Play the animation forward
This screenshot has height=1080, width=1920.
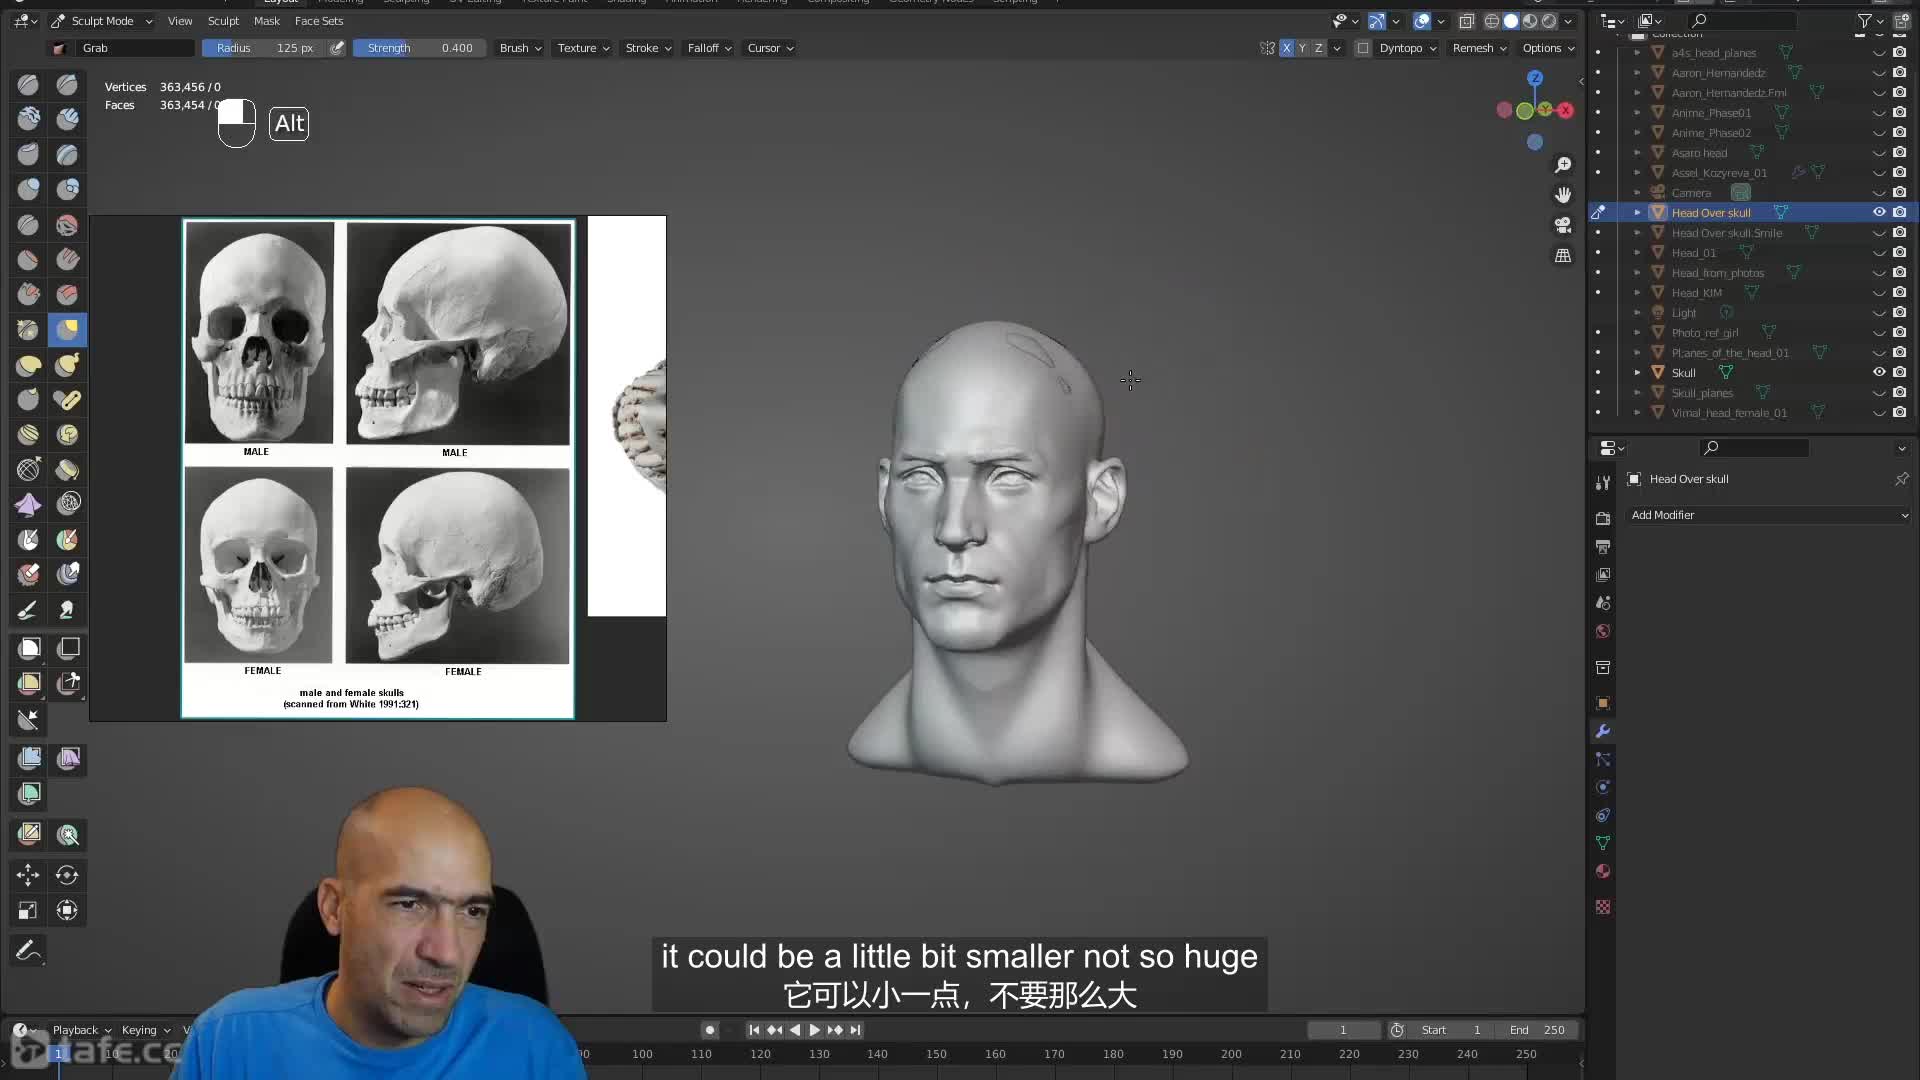pyautogui.click(x=814, y=1030)
